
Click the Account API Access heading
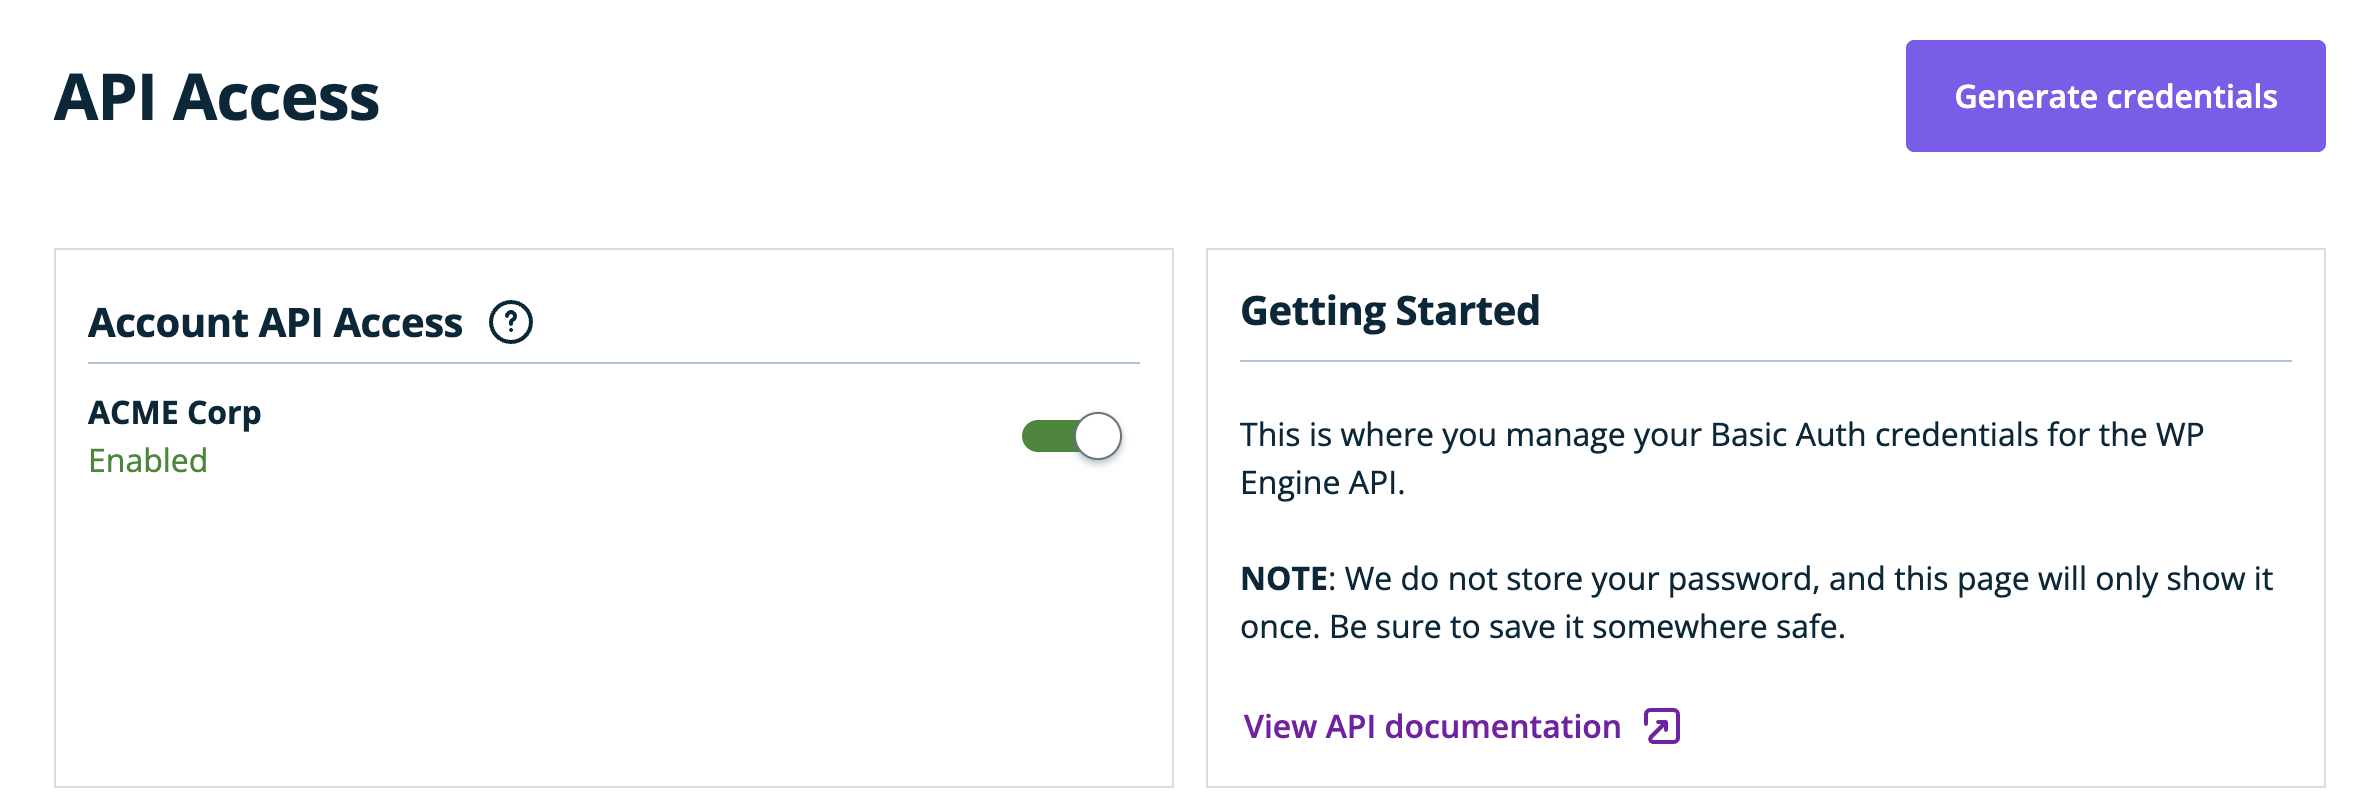pos(276,322)
